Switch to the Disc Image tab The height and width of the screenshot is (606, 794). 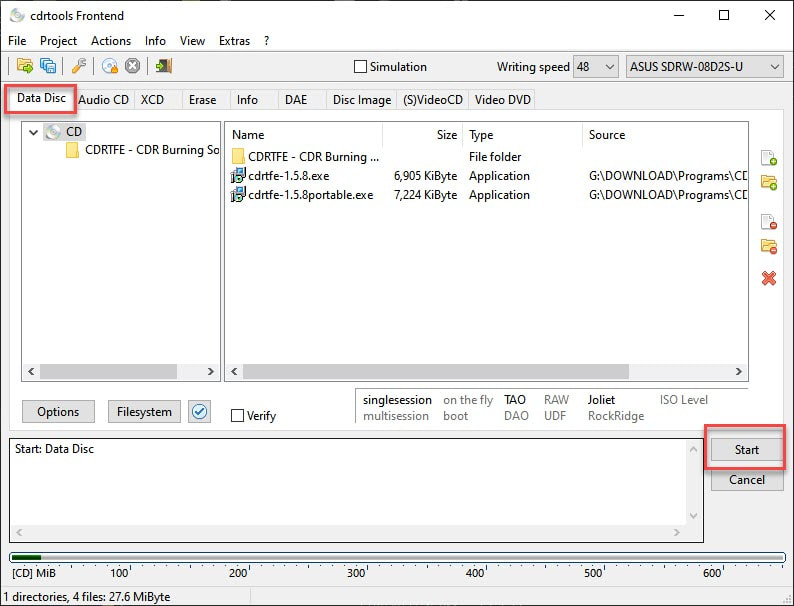pyautogui.click(x=362, y=100)
